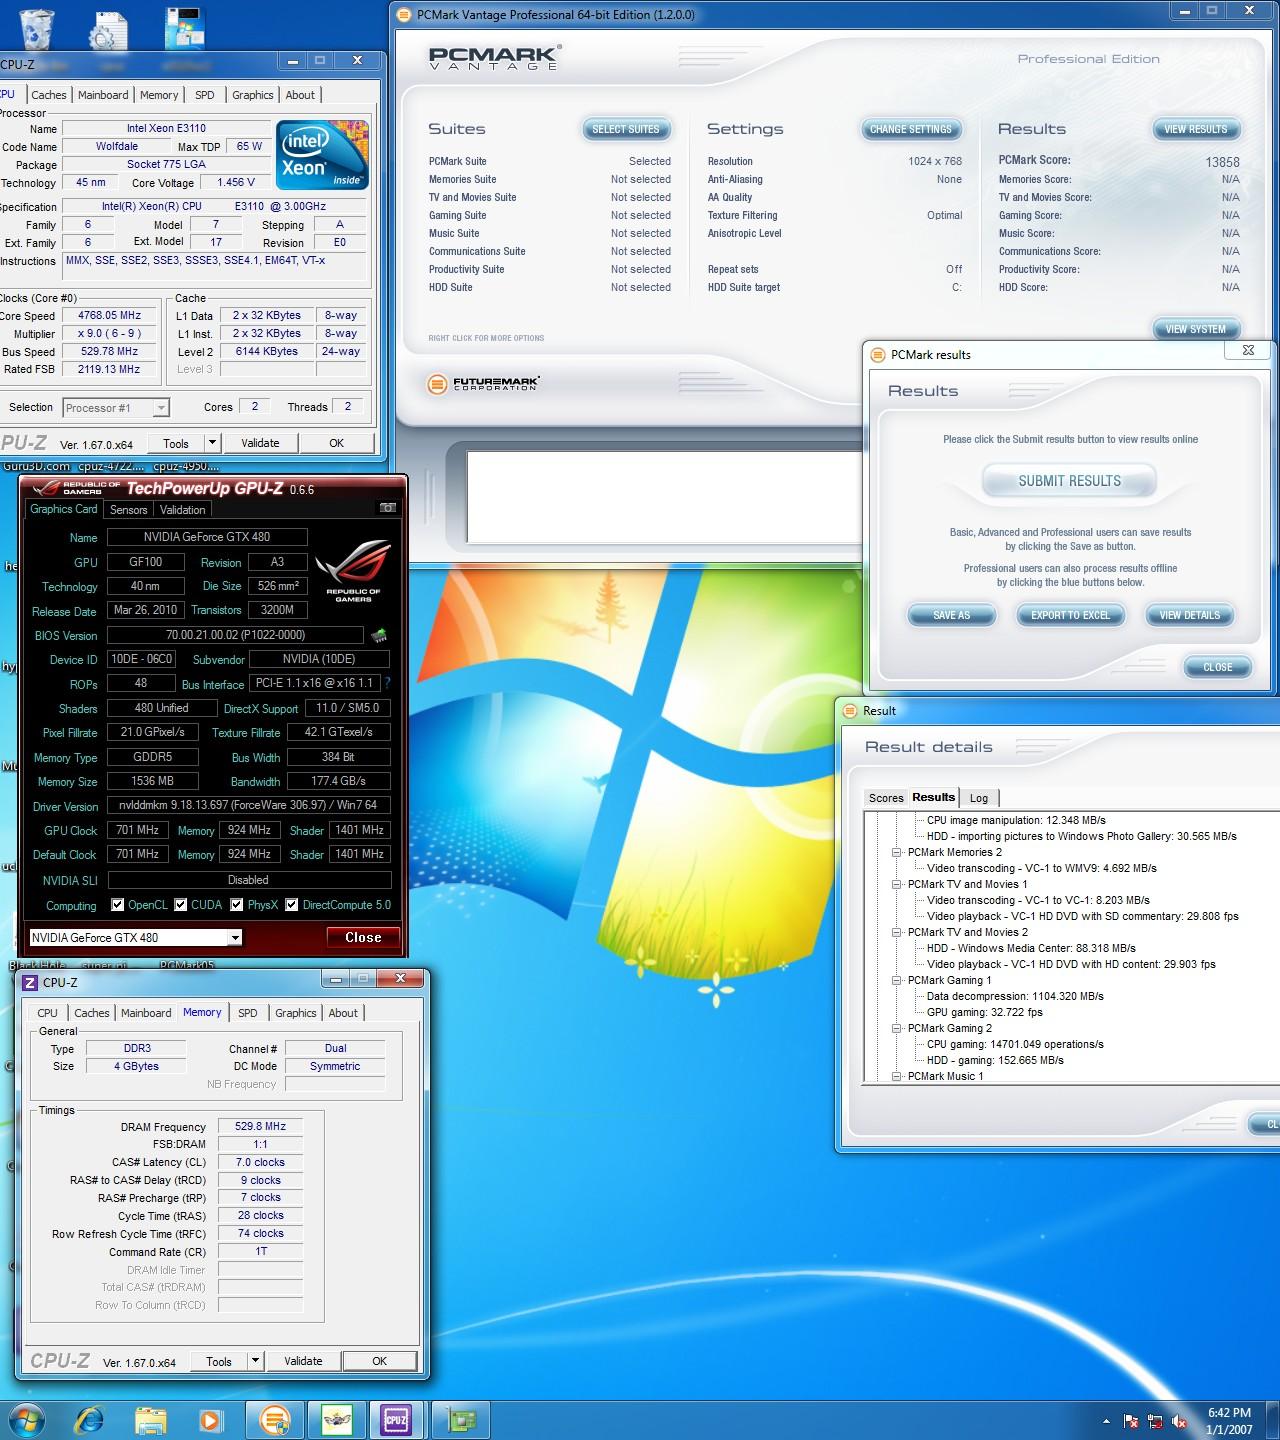Open the Mainboard tab in top CPU-Z
This screenshot has height=1440, width=1280.
point(103,95)
